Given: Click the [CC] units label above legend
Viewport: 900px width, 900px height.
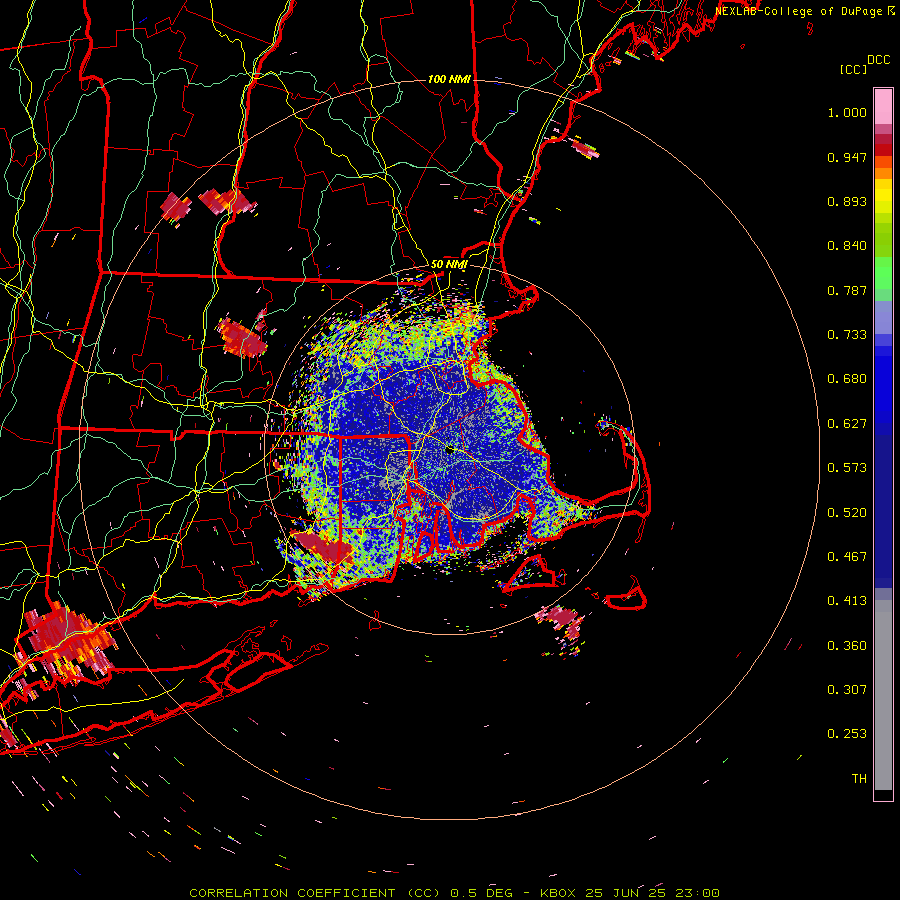Looking at the screenshot, I should pos(853,69).
